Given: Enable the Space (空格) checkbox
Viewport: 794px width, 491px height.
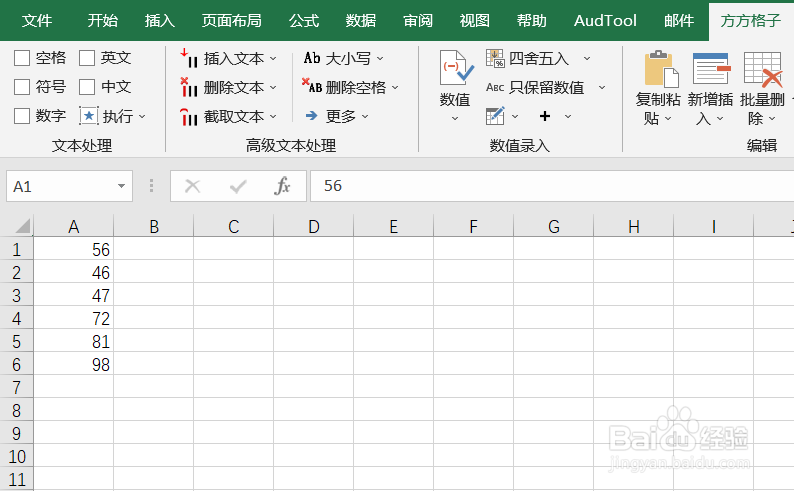Looking at the screenshot, I should point(22,58).
